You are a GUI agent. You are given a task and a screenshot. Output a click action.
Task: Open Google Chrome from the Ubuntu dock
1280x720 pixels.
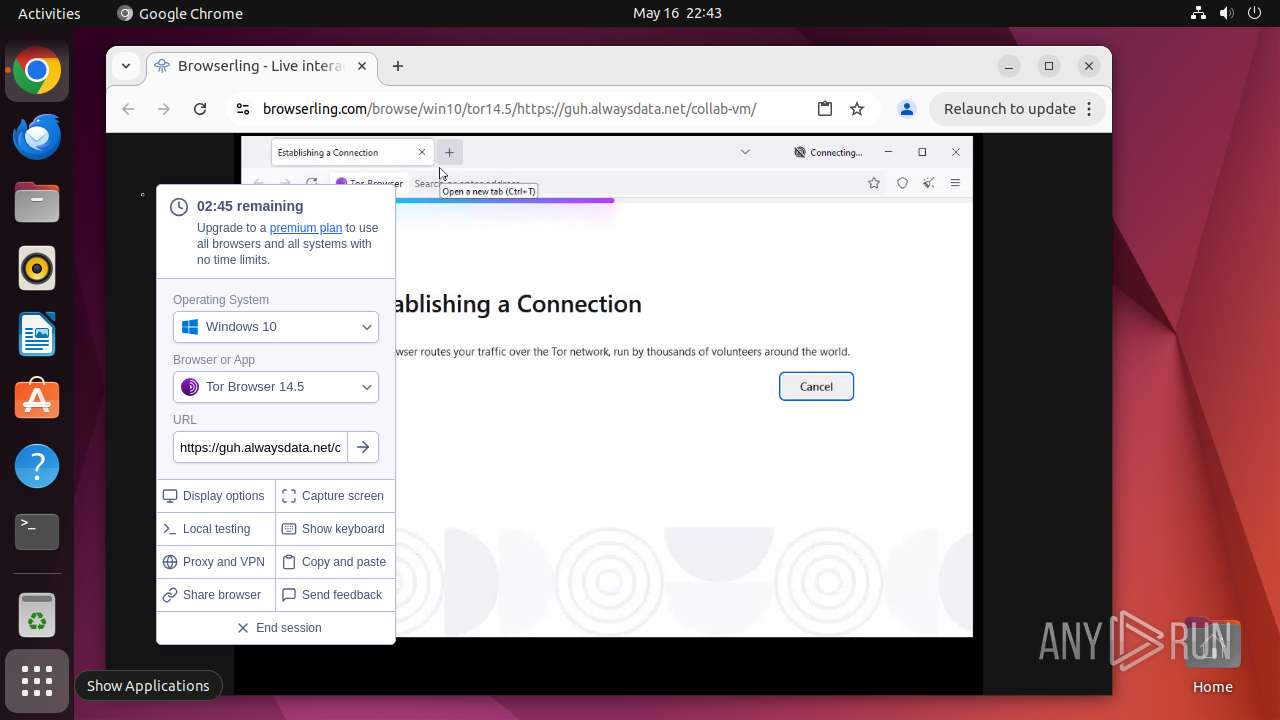[37, 71]
